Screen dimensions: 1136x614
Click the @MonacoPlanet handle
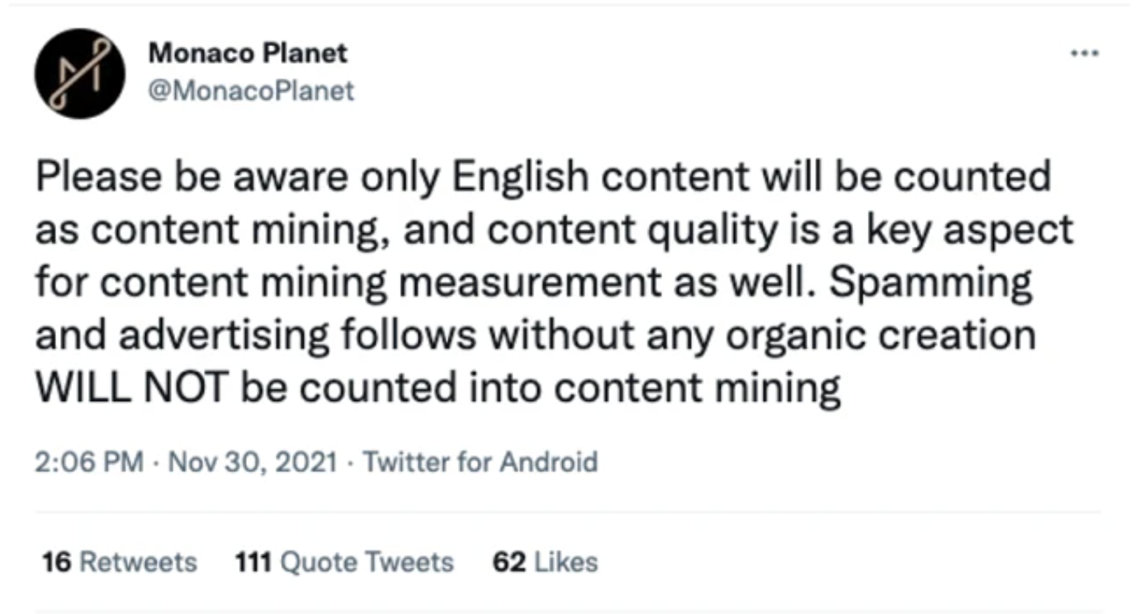coord(251,91)
